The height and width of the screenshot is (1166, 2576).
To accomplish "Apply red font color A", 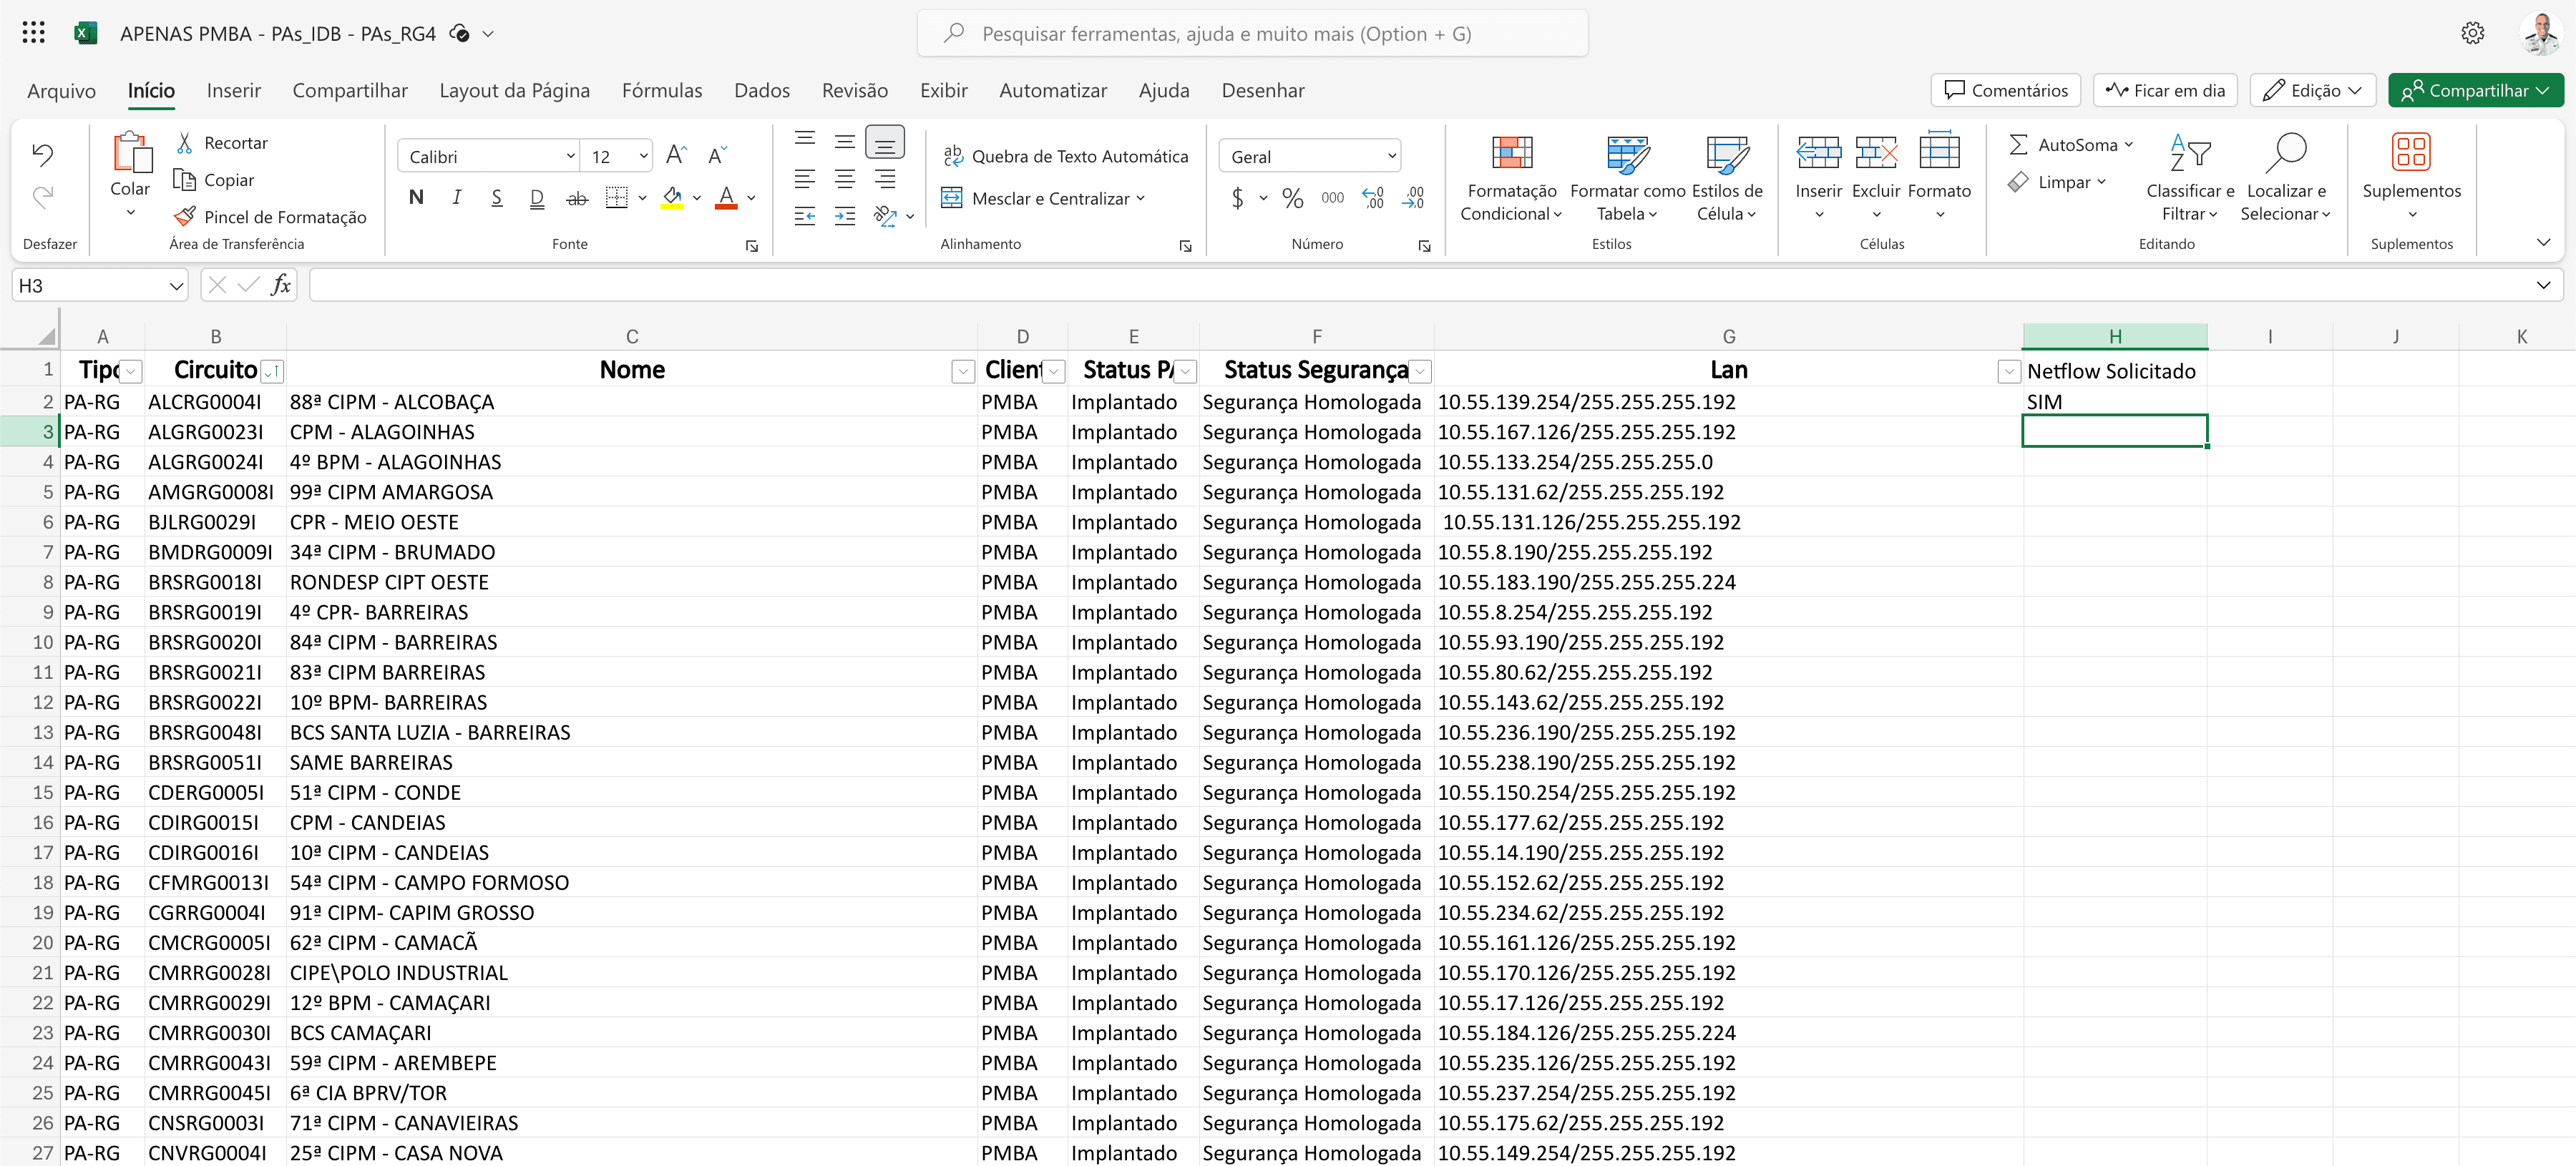I will [727, 198].
